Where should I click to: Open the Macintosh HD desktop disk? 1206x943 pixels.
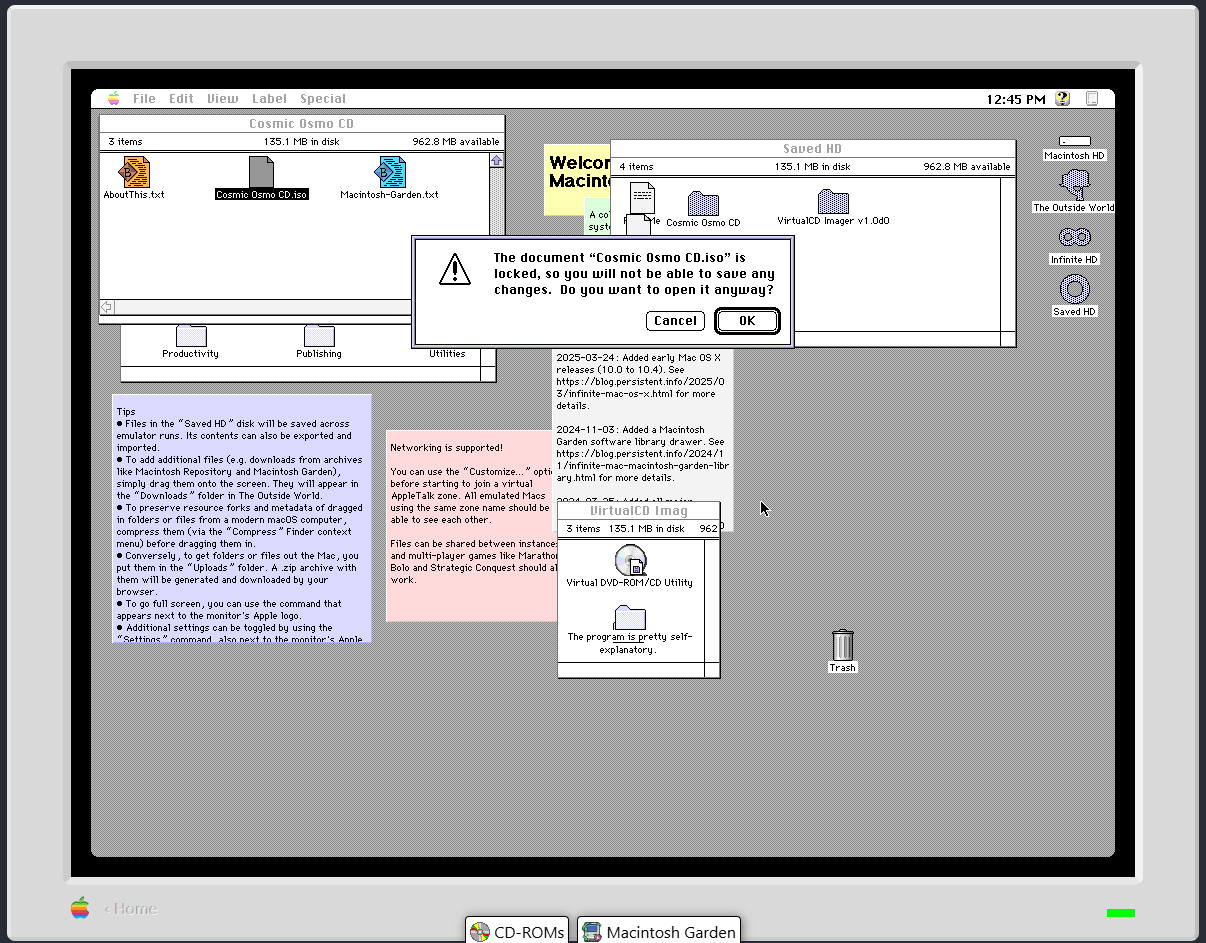click(x=1074, y=141)
